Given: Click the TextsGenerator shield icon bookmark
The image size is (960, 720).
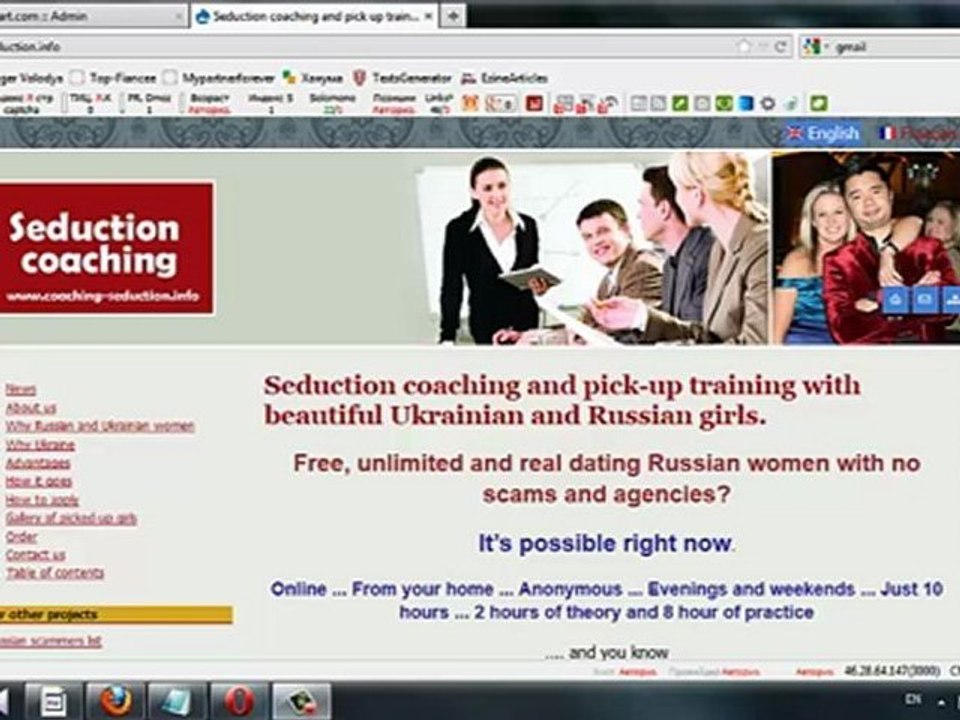Looking at the screenshot, I should coord(359,78).
